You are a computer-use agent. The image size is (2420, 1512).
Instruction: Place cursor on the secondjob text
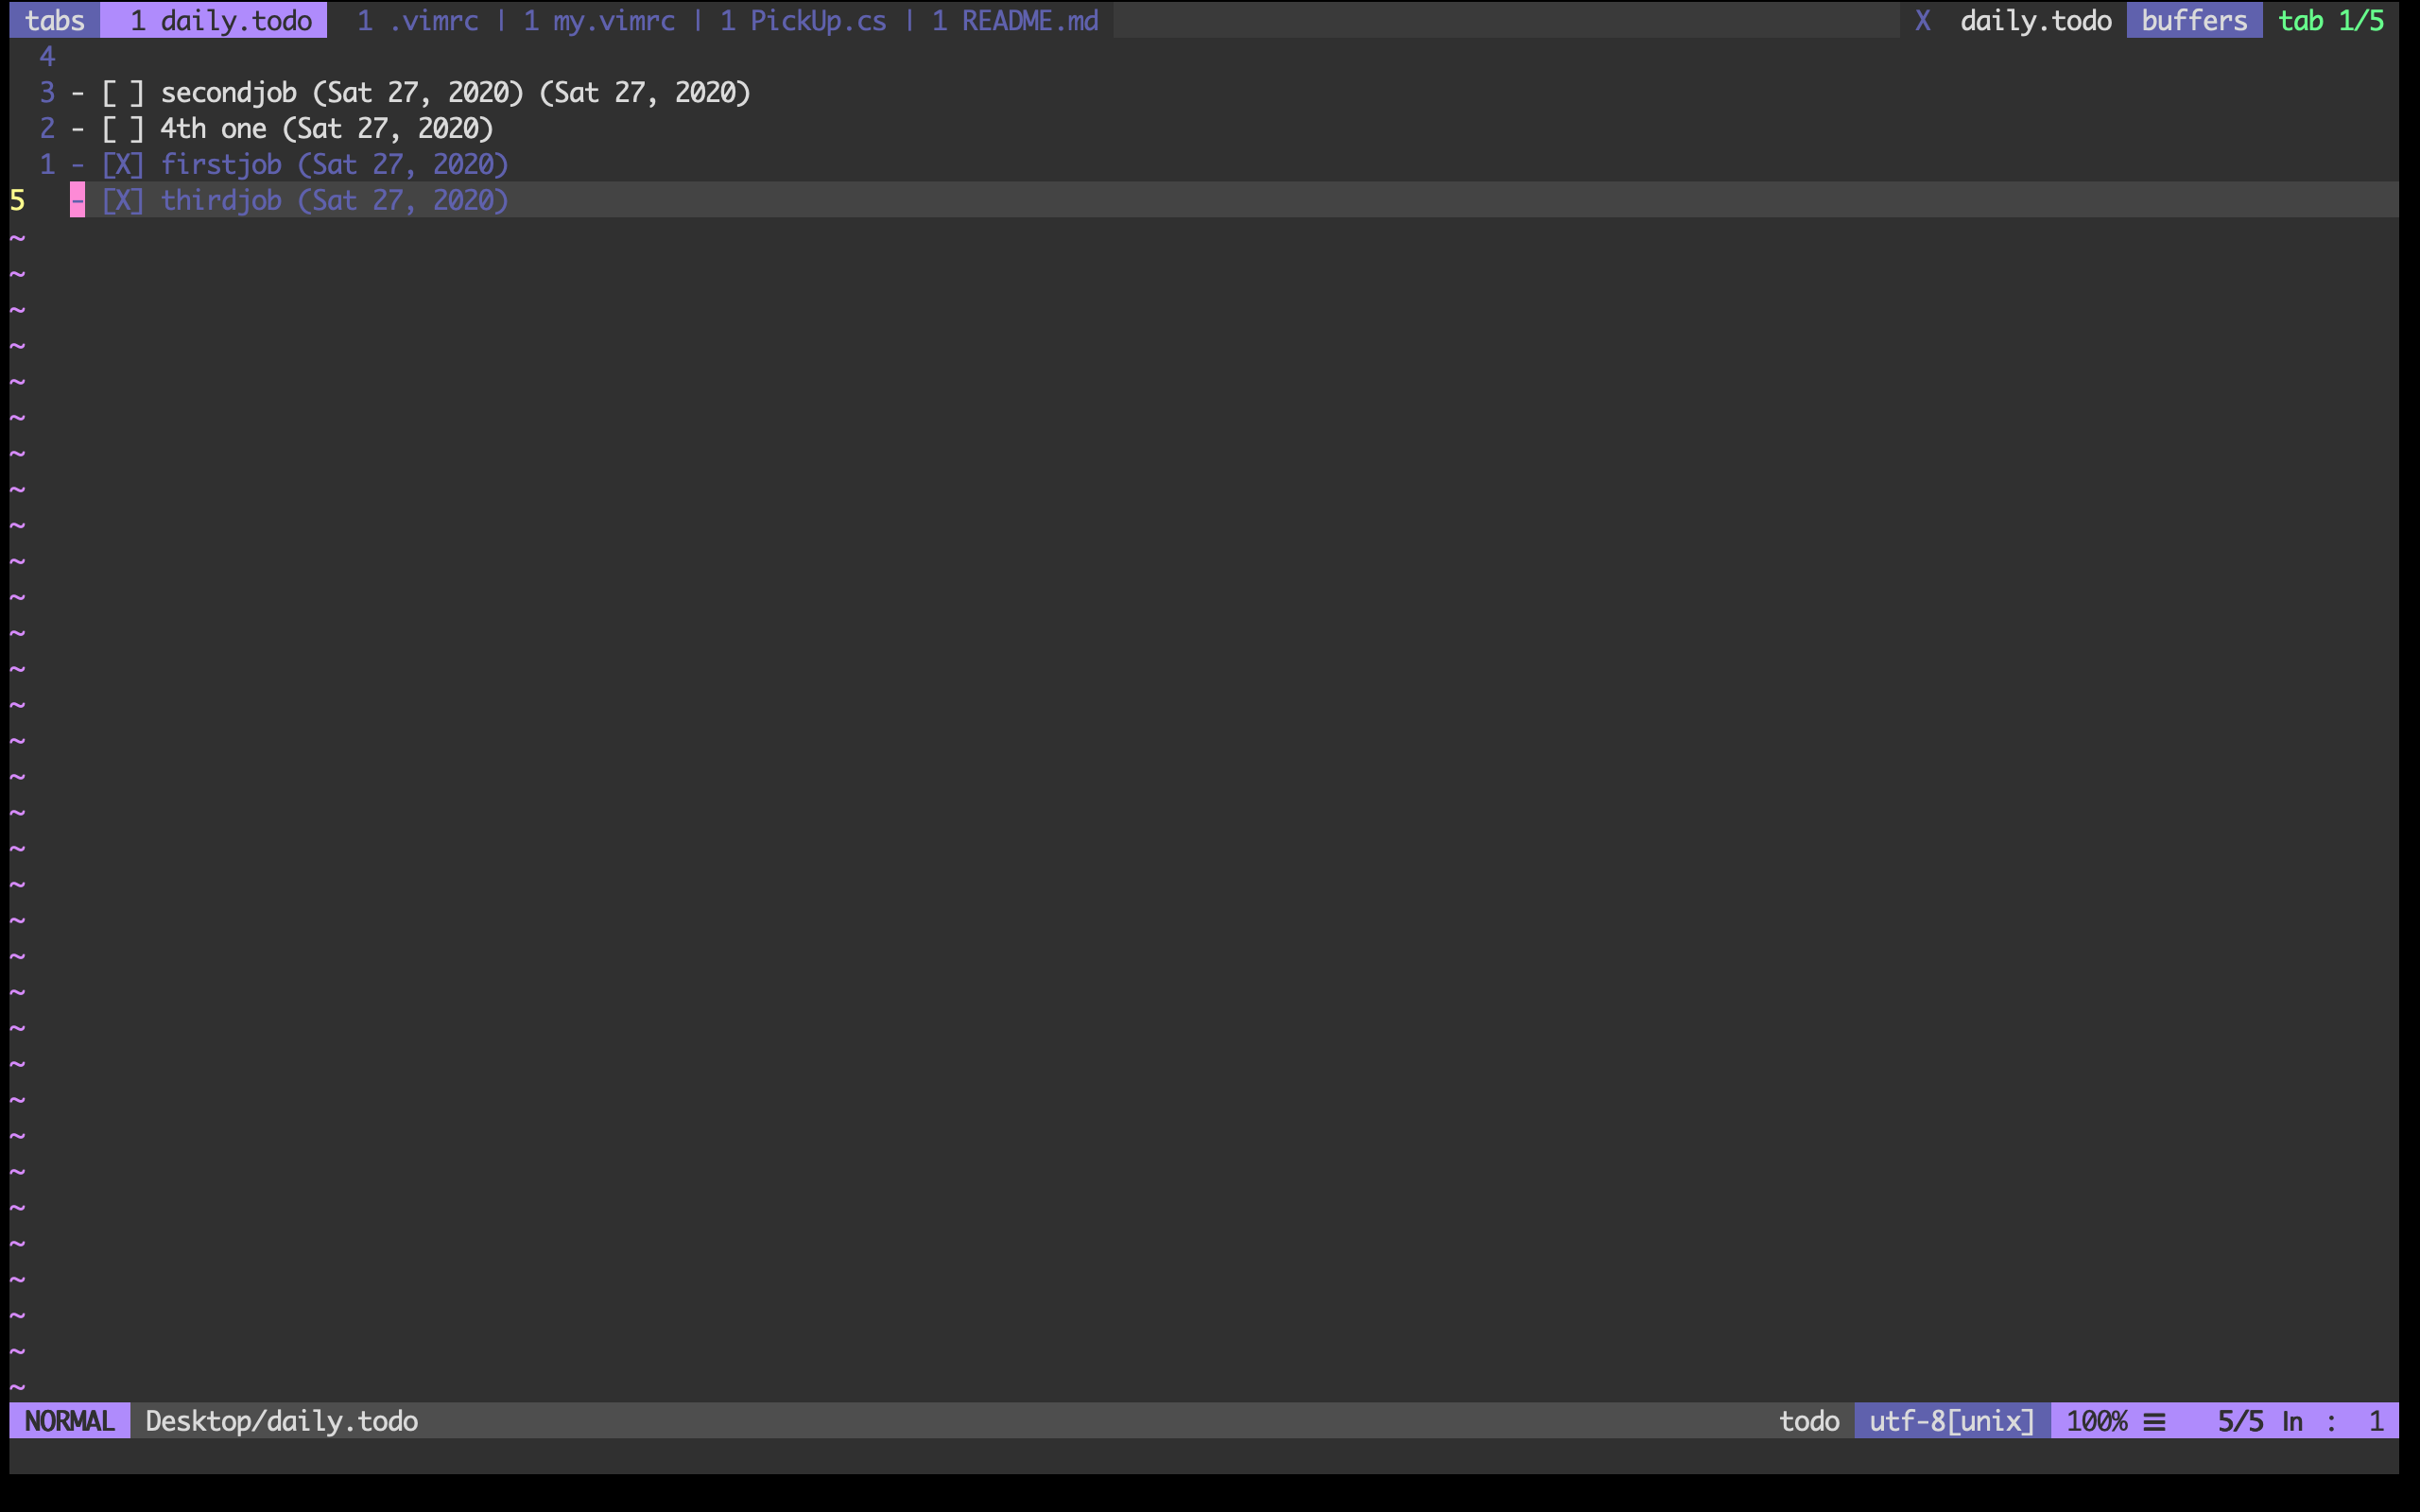click(228, 93)
